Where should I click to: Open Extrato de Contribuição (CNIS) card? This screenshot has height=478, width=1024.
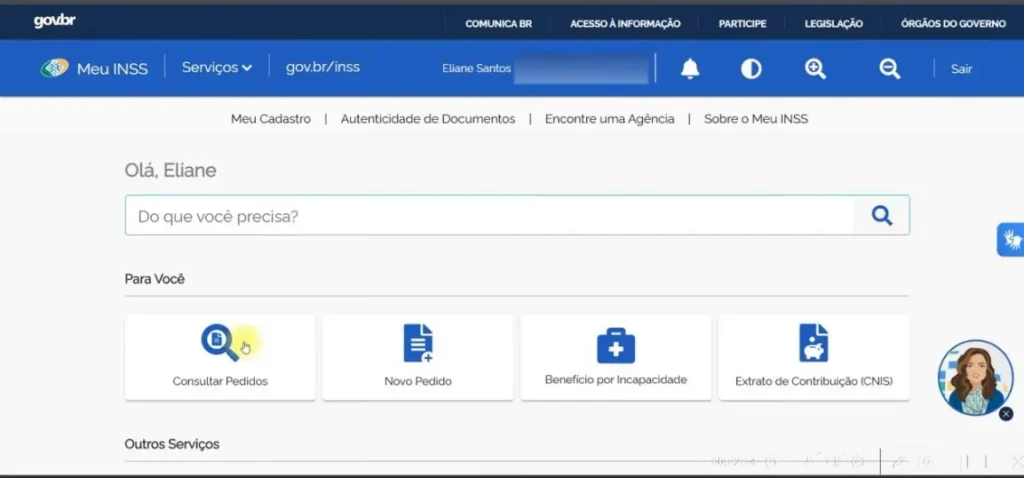coord(814,357)
